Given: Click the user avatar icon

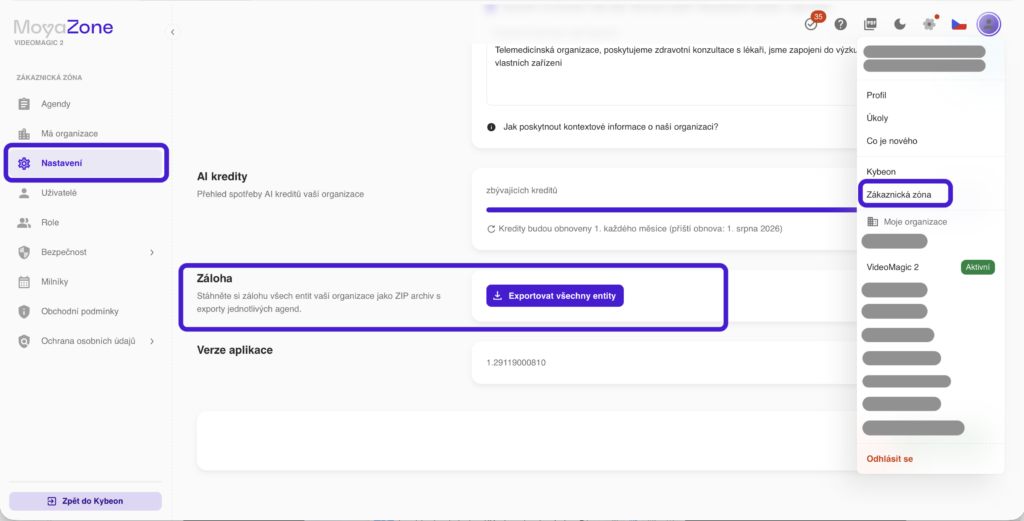Looking at the screenshot, I should point(989,24).
